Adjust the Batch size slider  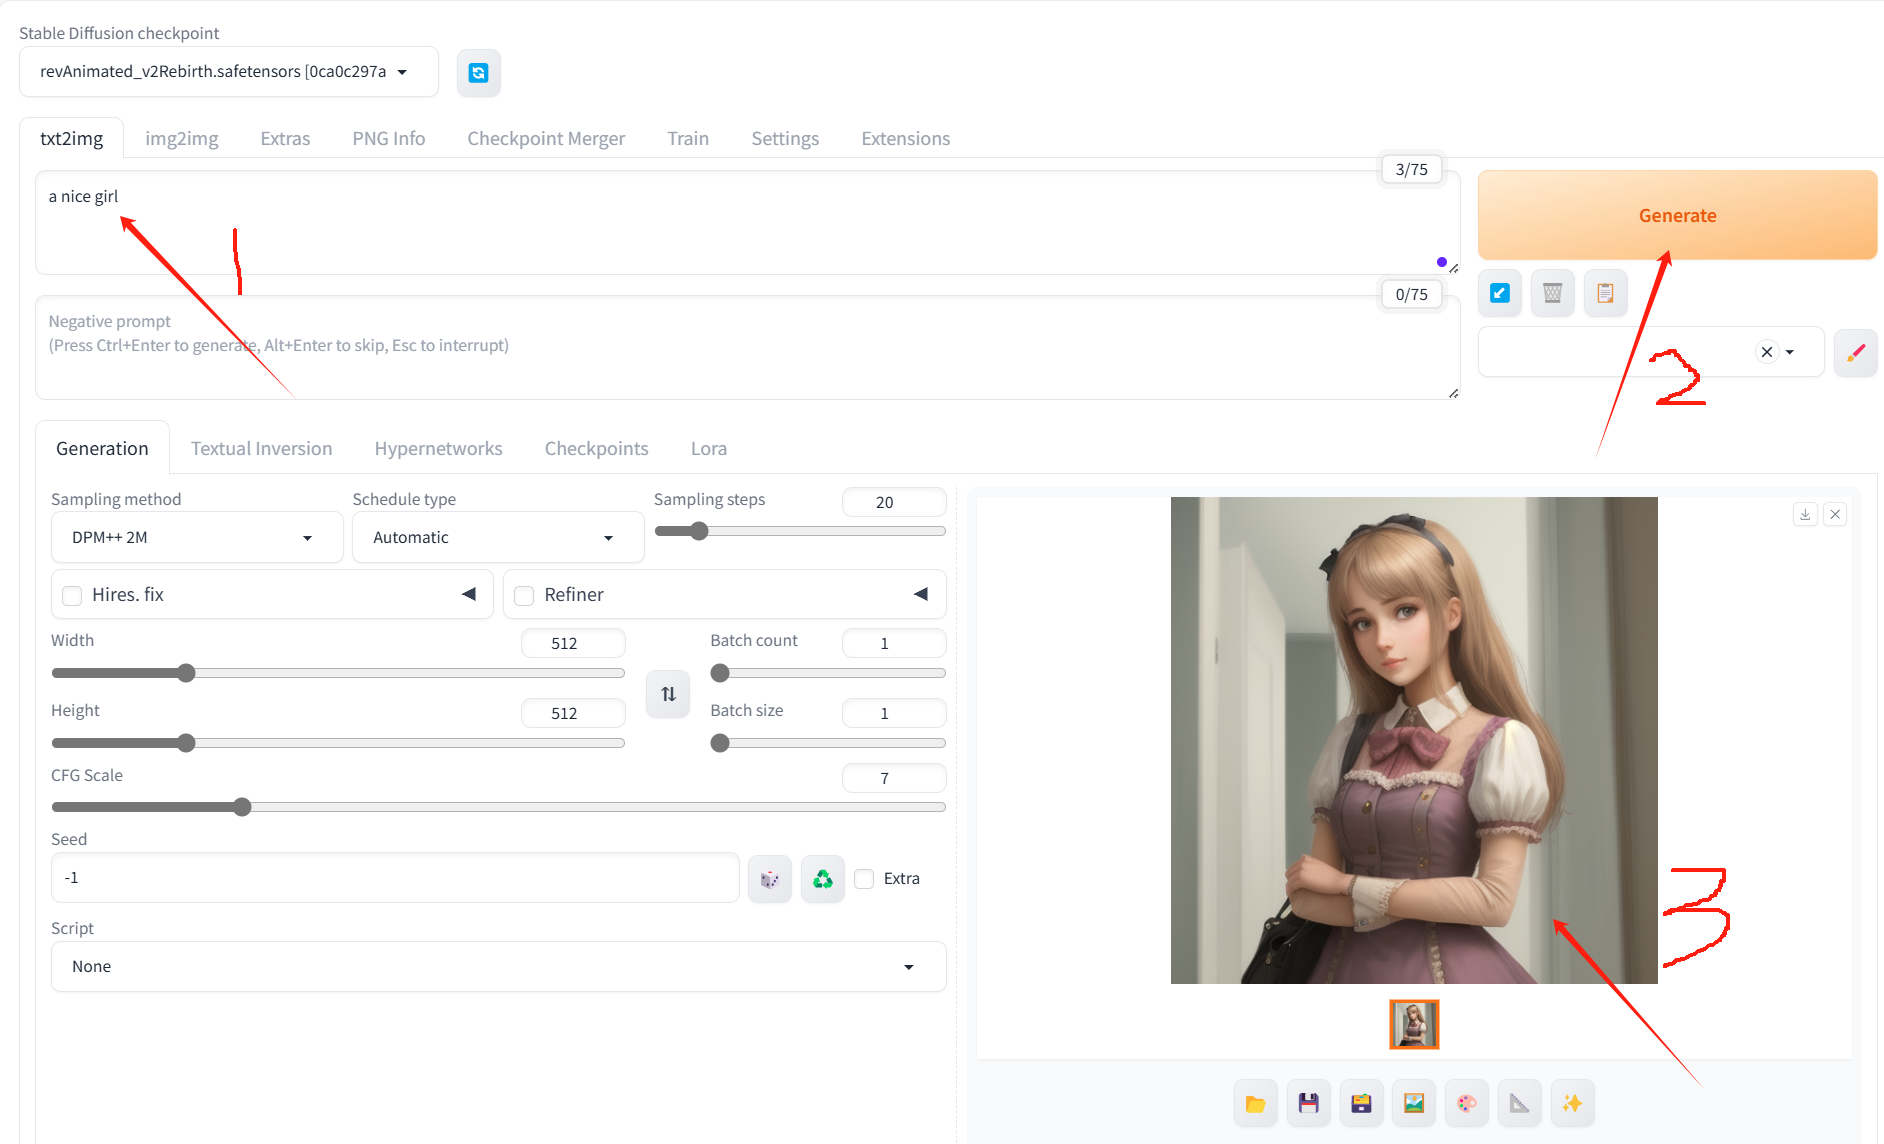point(828,743)
